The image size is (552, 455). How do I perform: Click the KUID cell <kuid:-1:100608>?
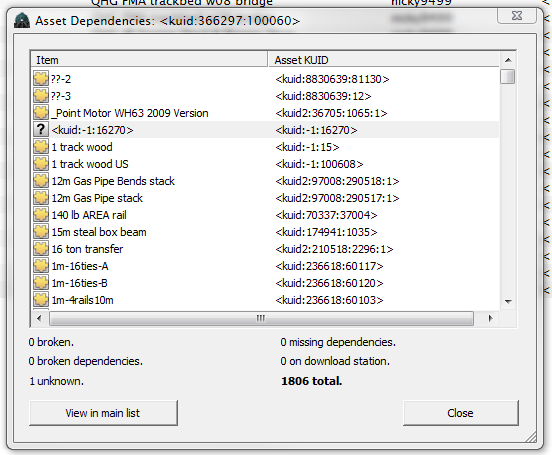point(319,164)
